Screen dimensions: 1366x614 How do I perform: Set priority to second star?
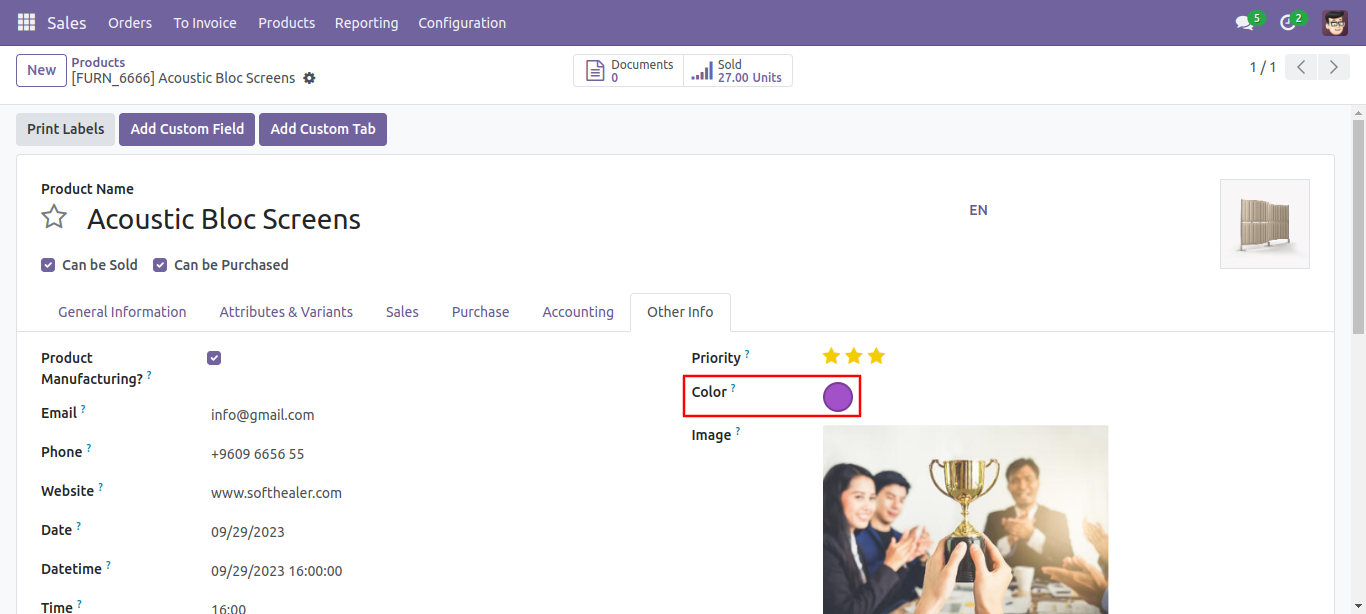(x=854, y=356)
